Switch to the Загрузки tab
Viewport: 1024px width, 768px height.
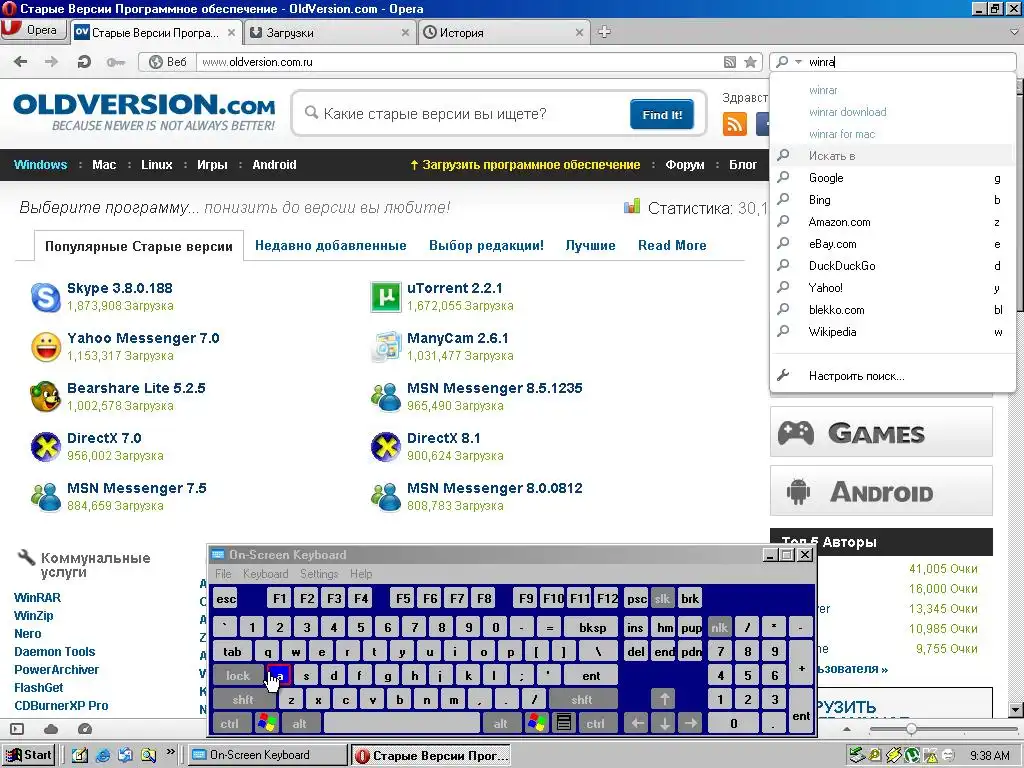330,33
